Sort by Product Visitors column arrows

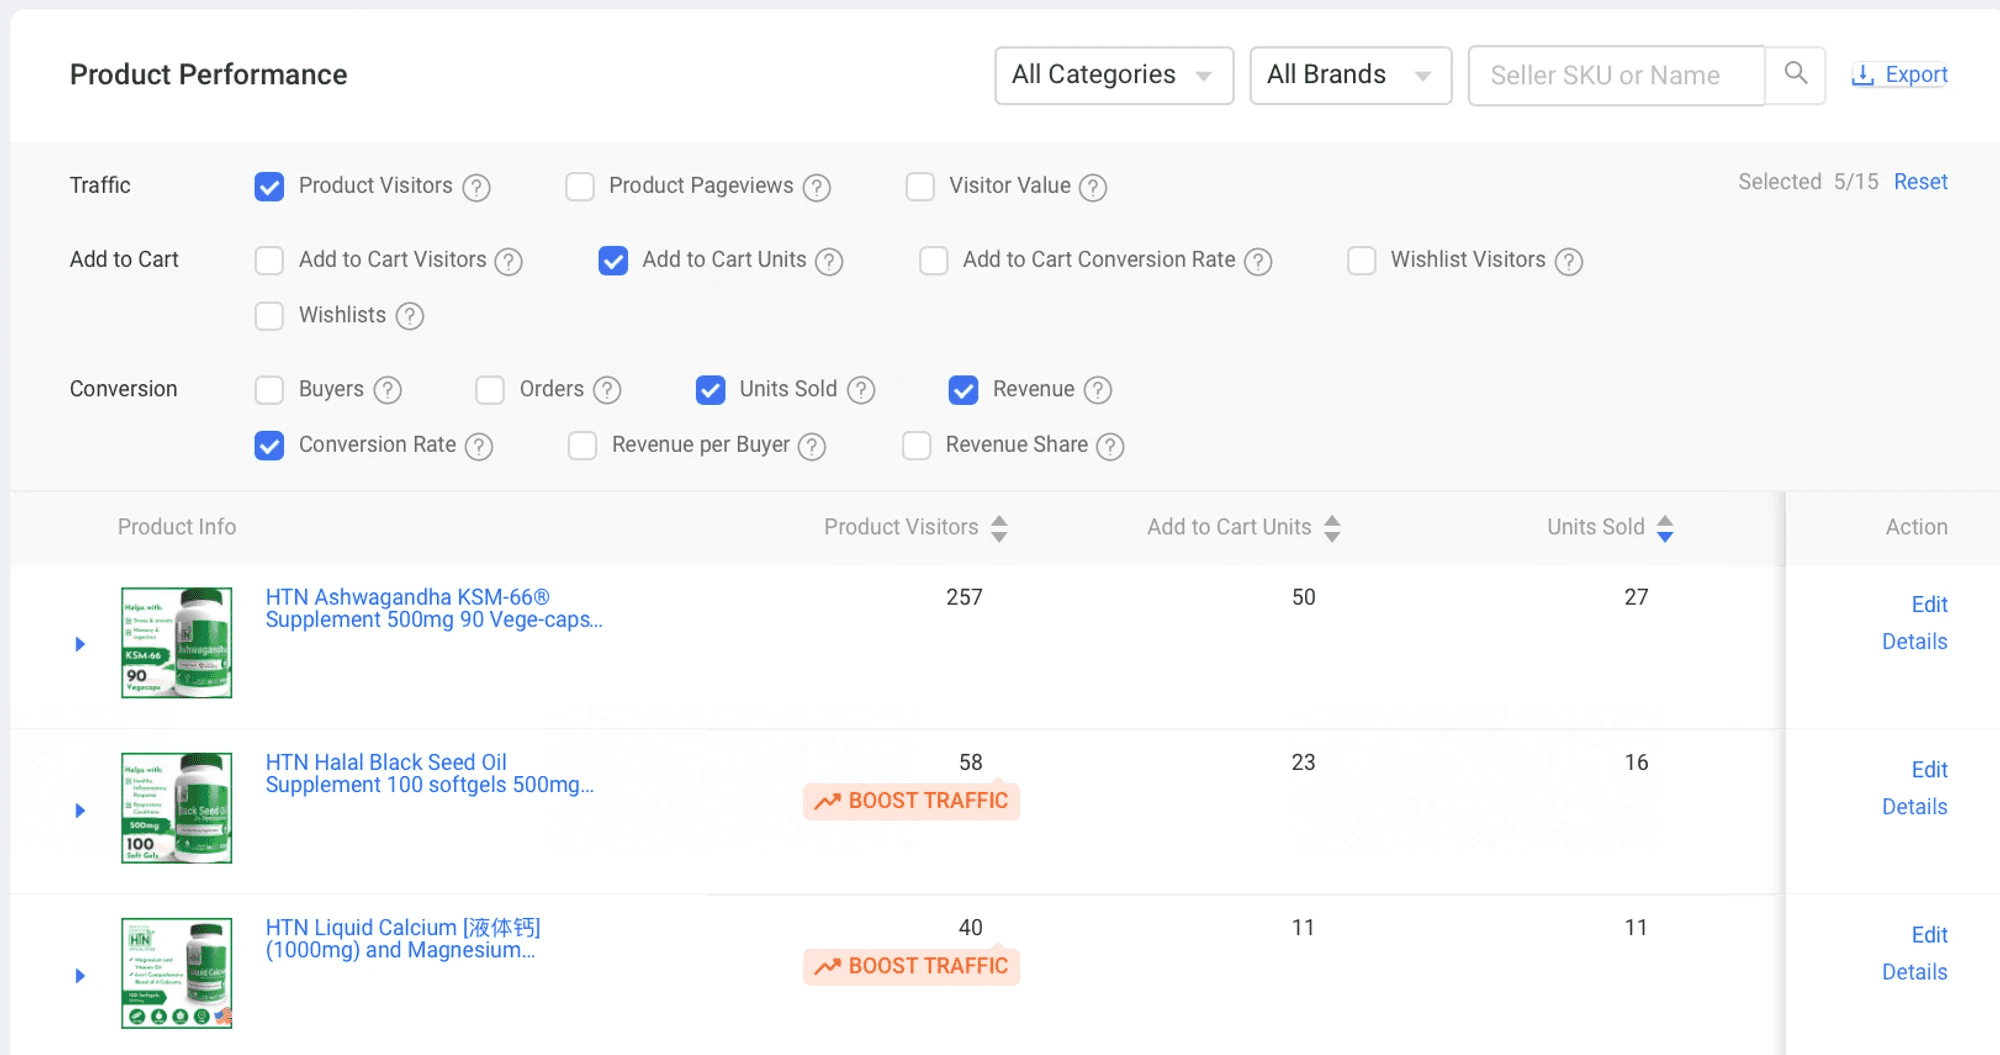[999, 528]
